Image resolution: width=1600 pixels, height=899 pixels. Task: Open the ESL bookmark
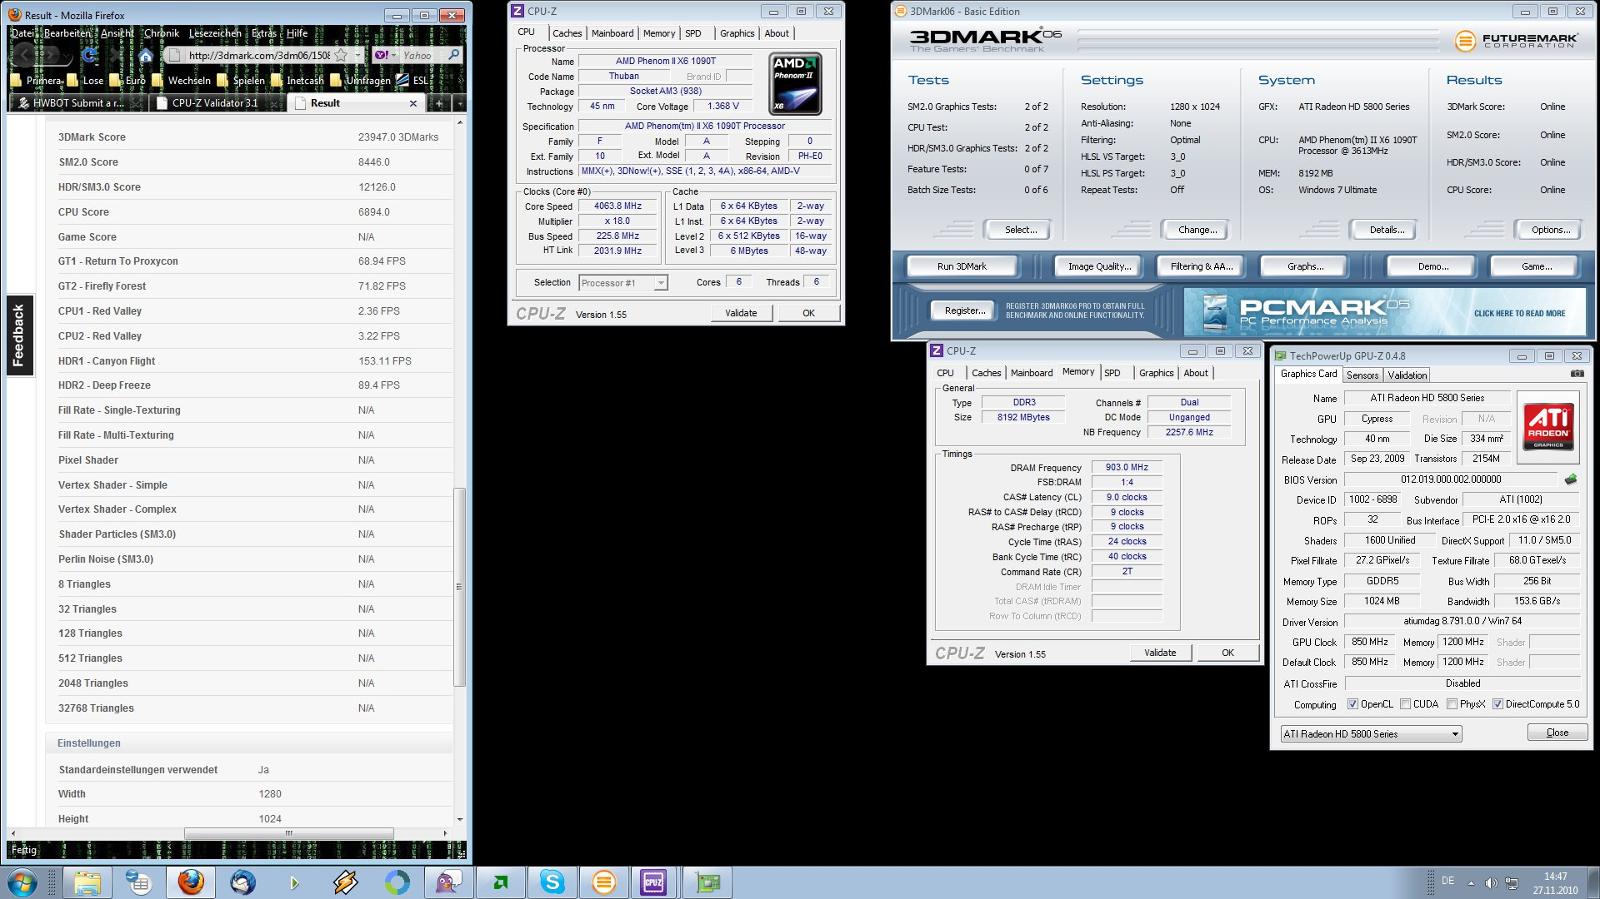[x=412, y=80]
